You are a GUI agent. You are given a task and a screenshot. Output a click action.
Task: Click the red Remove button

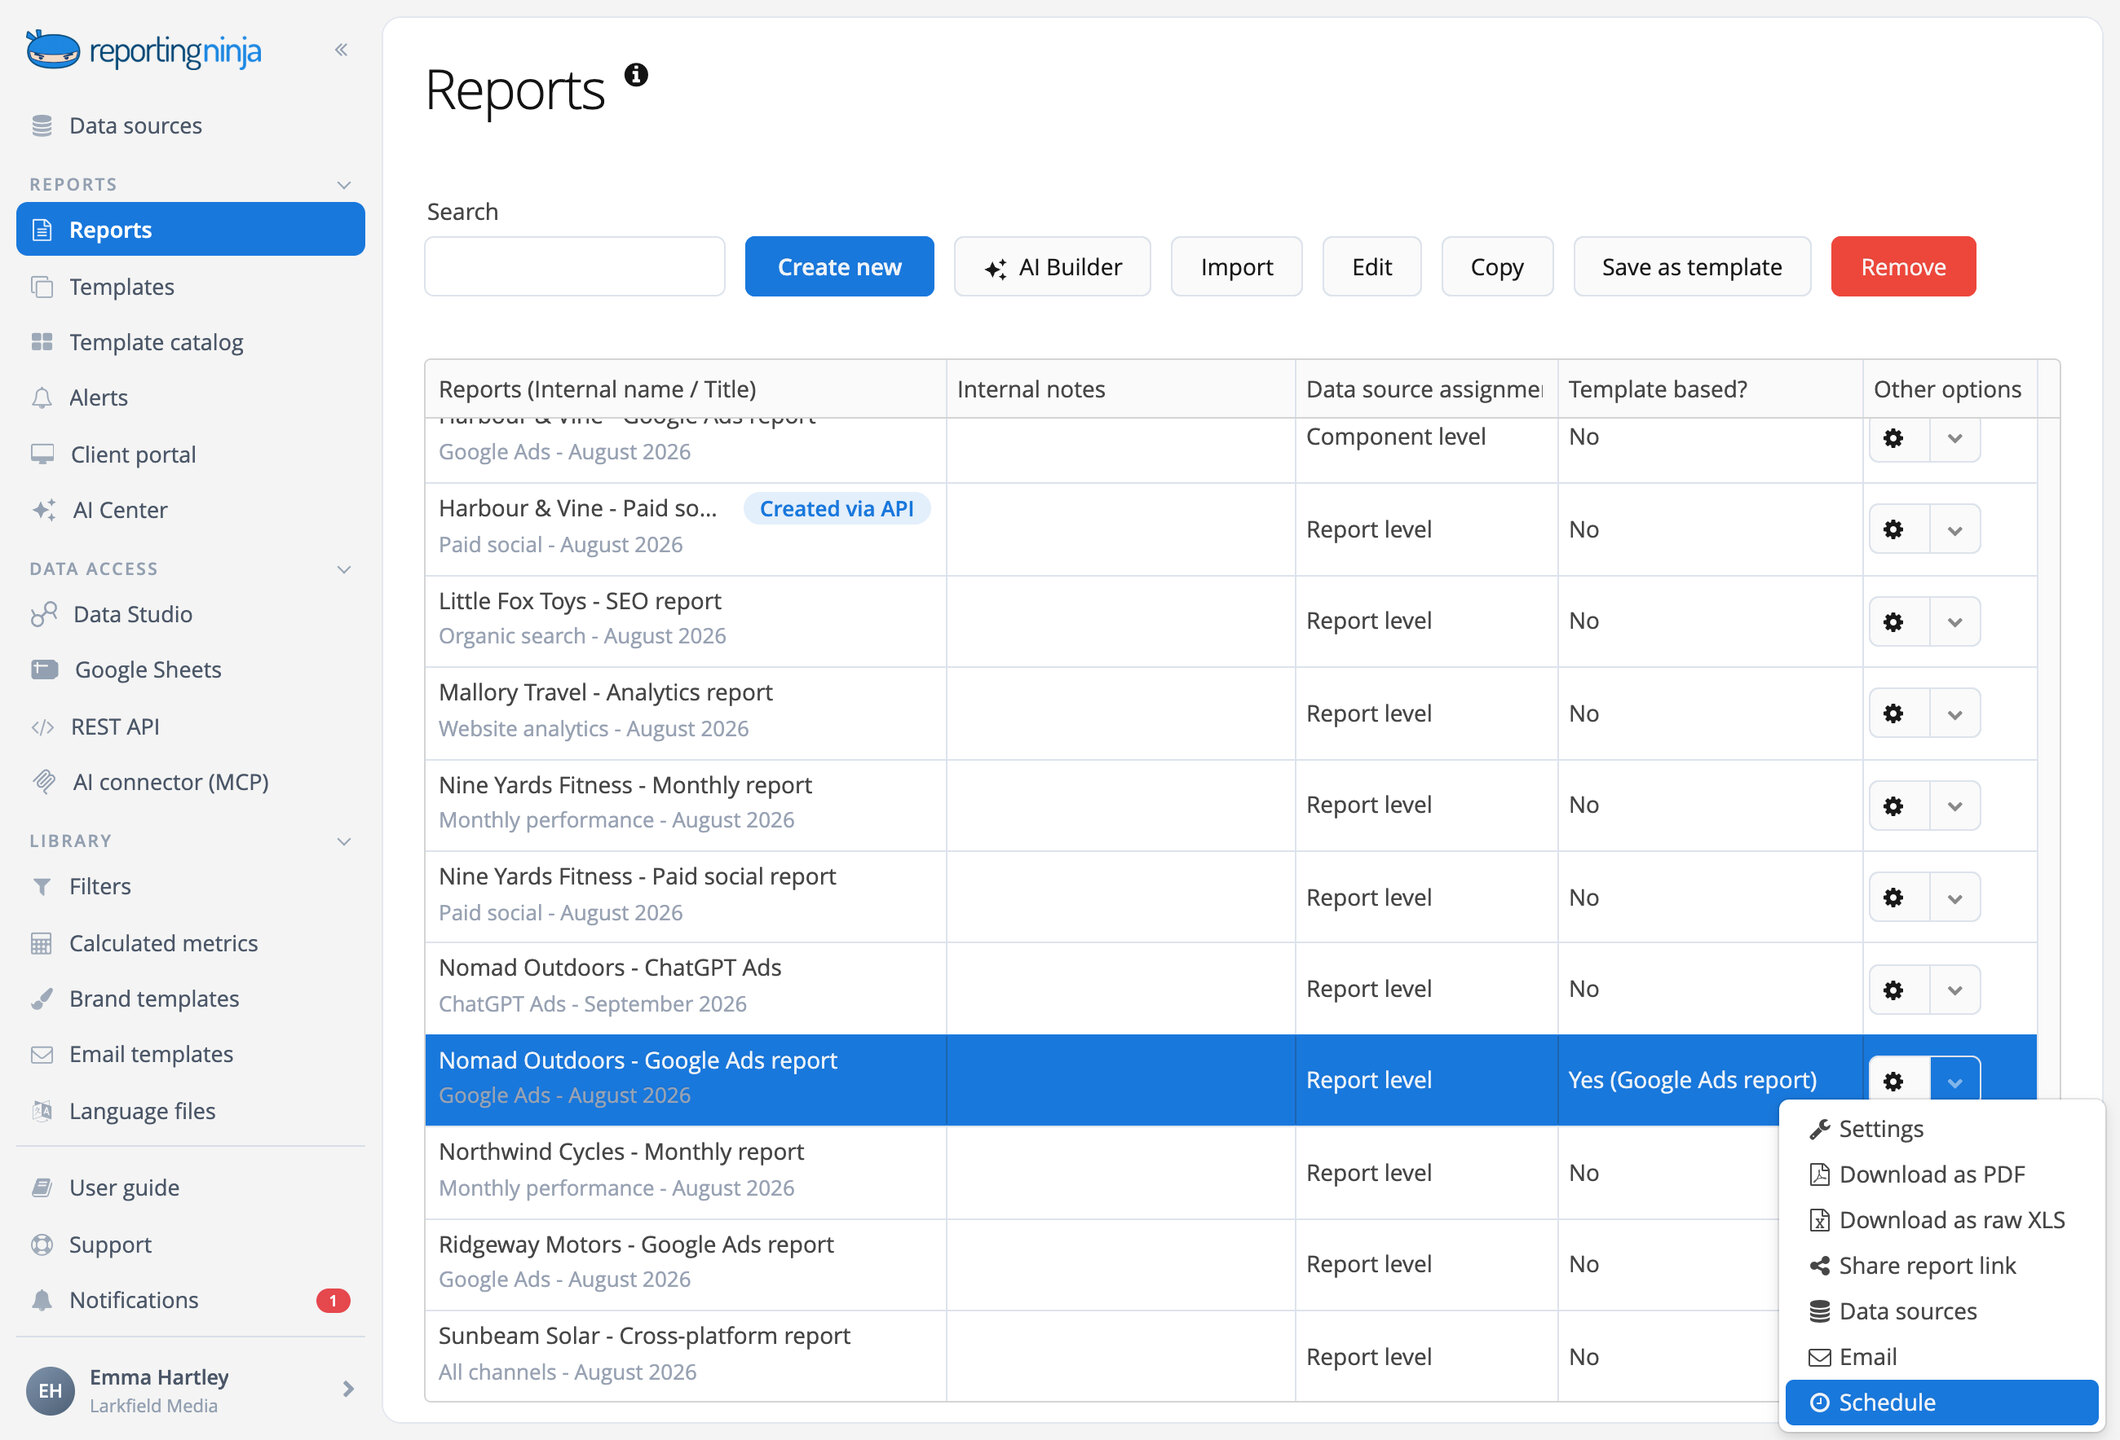[x=1903, y=266]
